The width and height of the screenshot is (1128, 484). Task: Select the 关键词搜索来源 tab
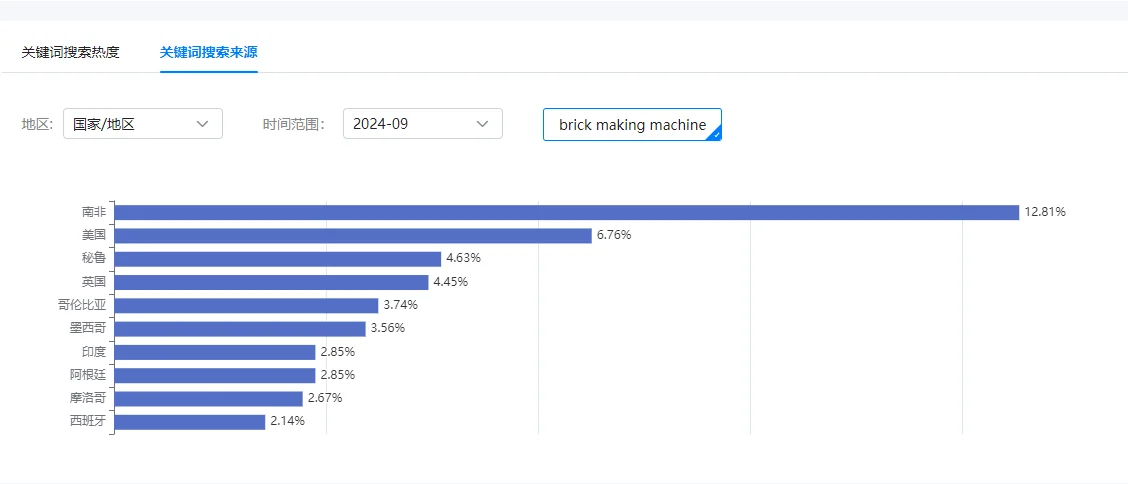[x=208, y=52]
